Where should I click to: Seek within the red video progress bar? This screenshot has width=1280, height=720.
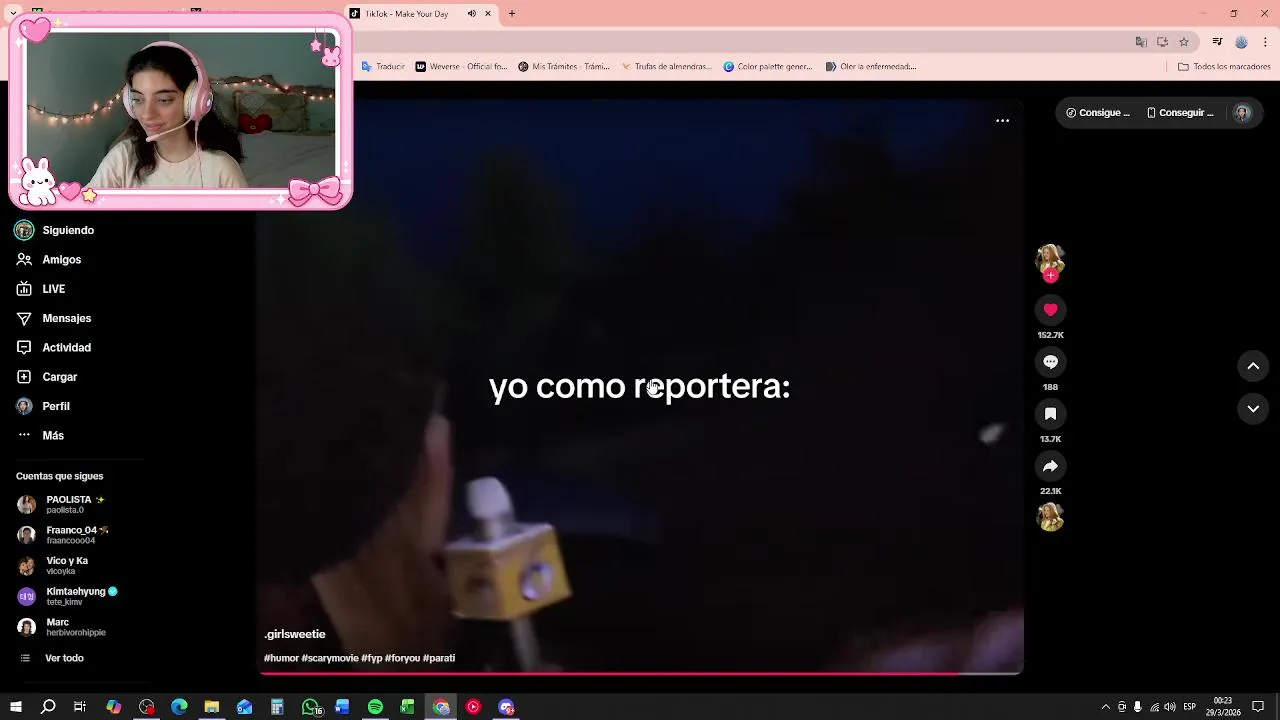640,673
